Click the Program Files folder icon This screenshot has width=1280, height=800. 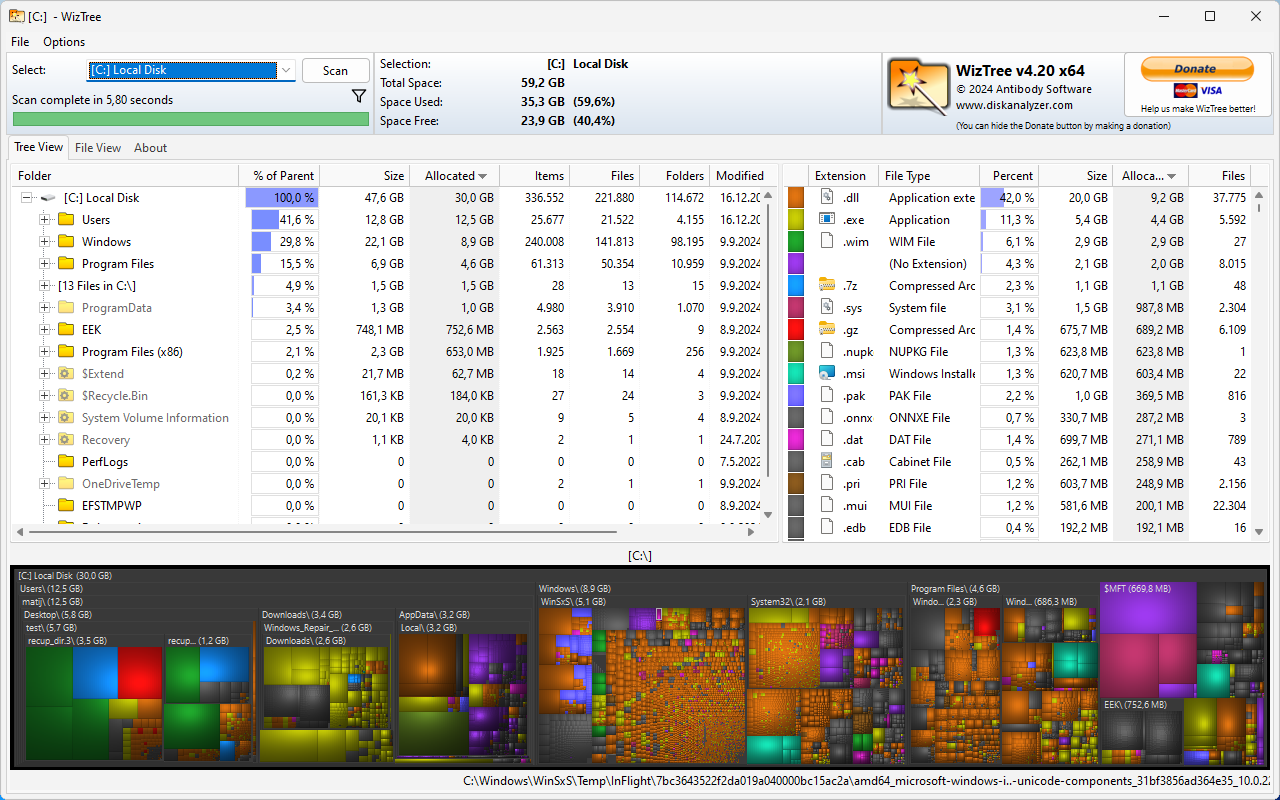(67, 264)
